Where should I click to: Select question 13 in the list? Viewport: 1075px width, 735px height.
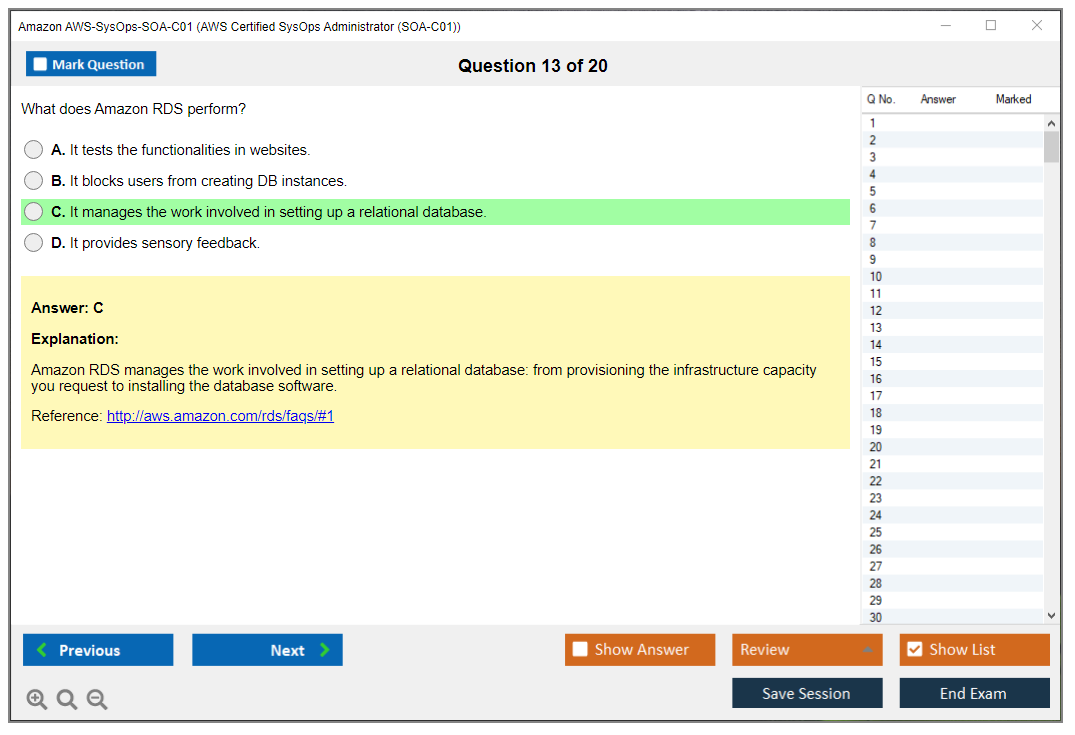click(876, 328)
